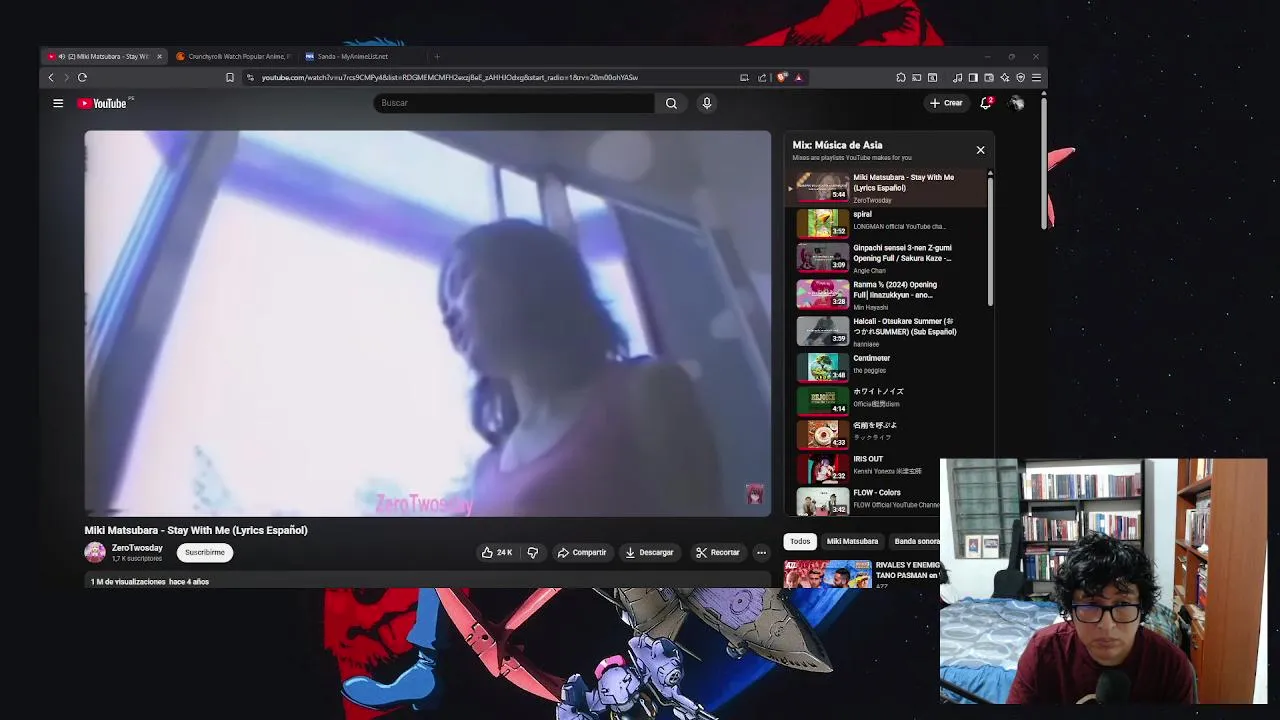Share this page from the address bar

pyautogui.click(x=762, y=77)
